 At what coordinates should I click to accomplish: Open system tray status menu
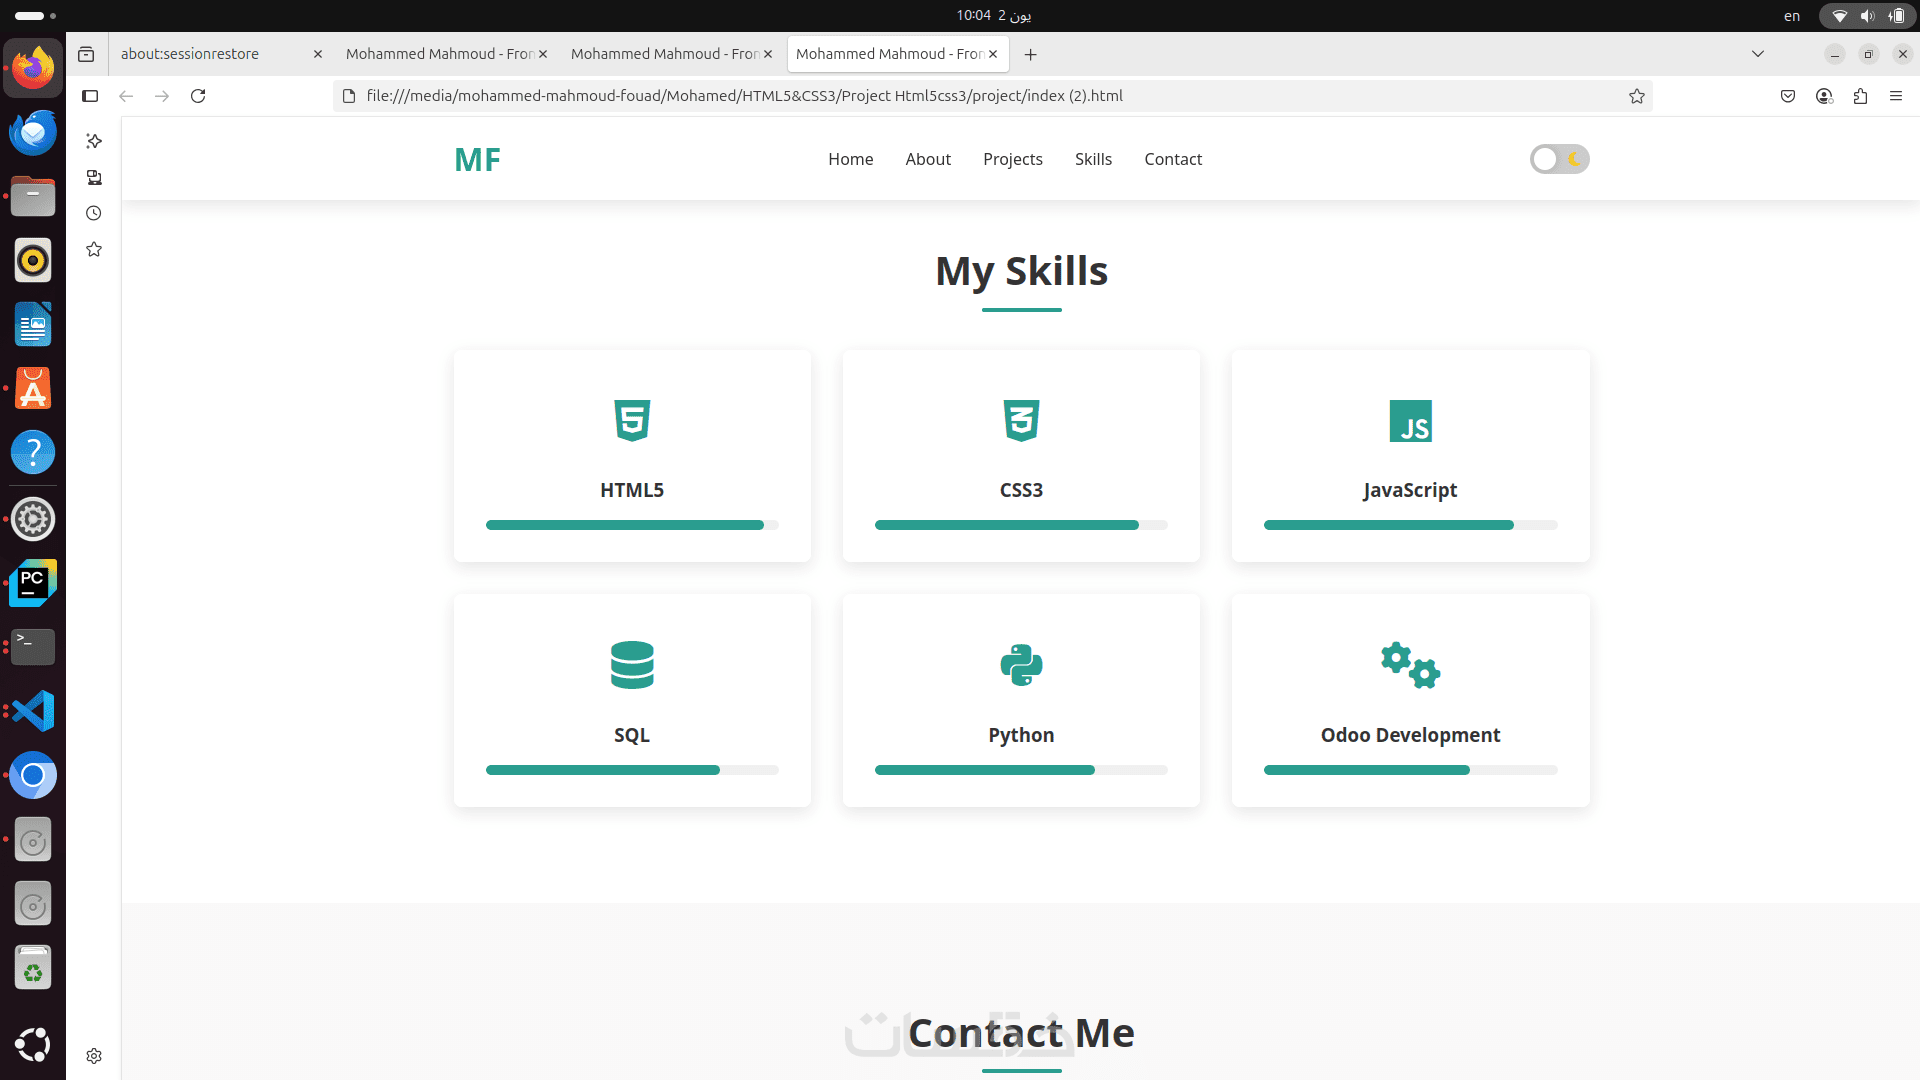coord(1867,15)
